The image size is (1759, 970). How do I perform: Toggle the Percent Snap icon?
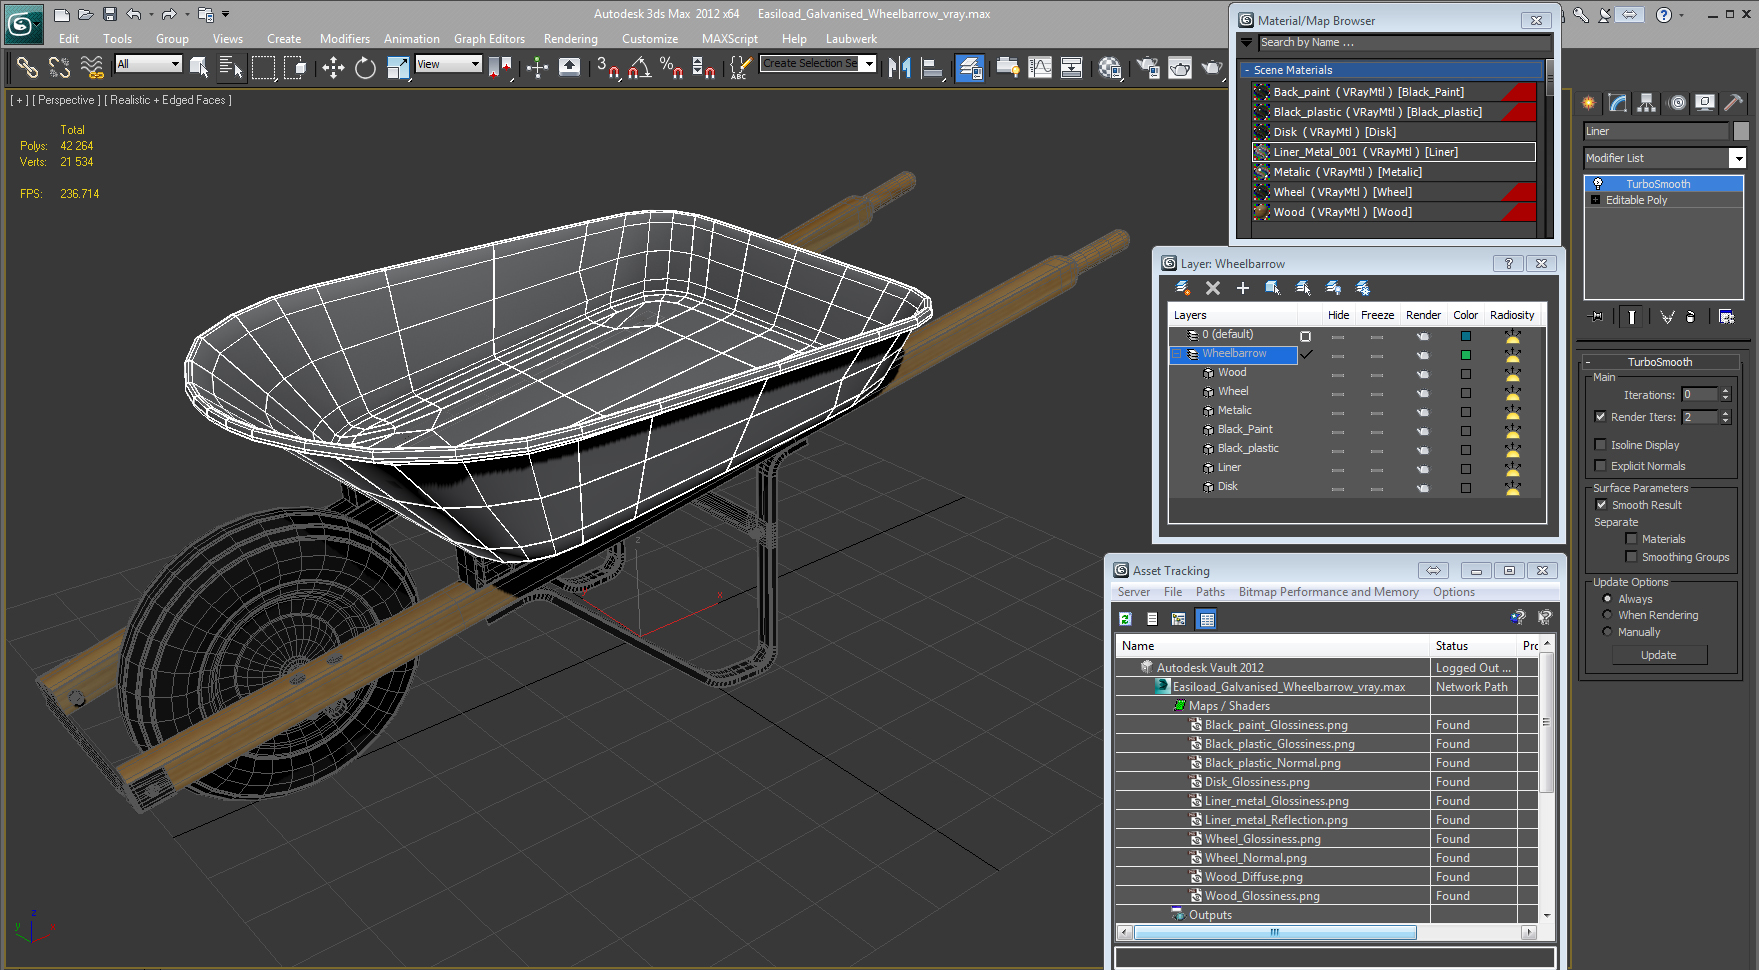[x=672, y=67]
